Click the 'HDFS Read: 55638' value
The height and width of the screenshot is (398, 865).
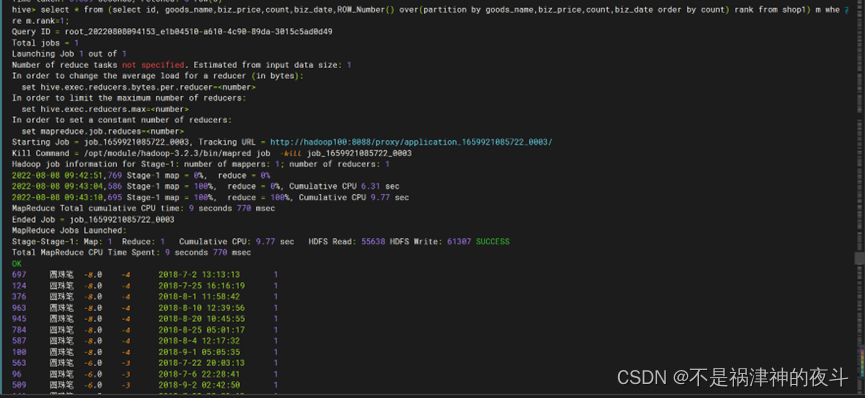point(347,242)
